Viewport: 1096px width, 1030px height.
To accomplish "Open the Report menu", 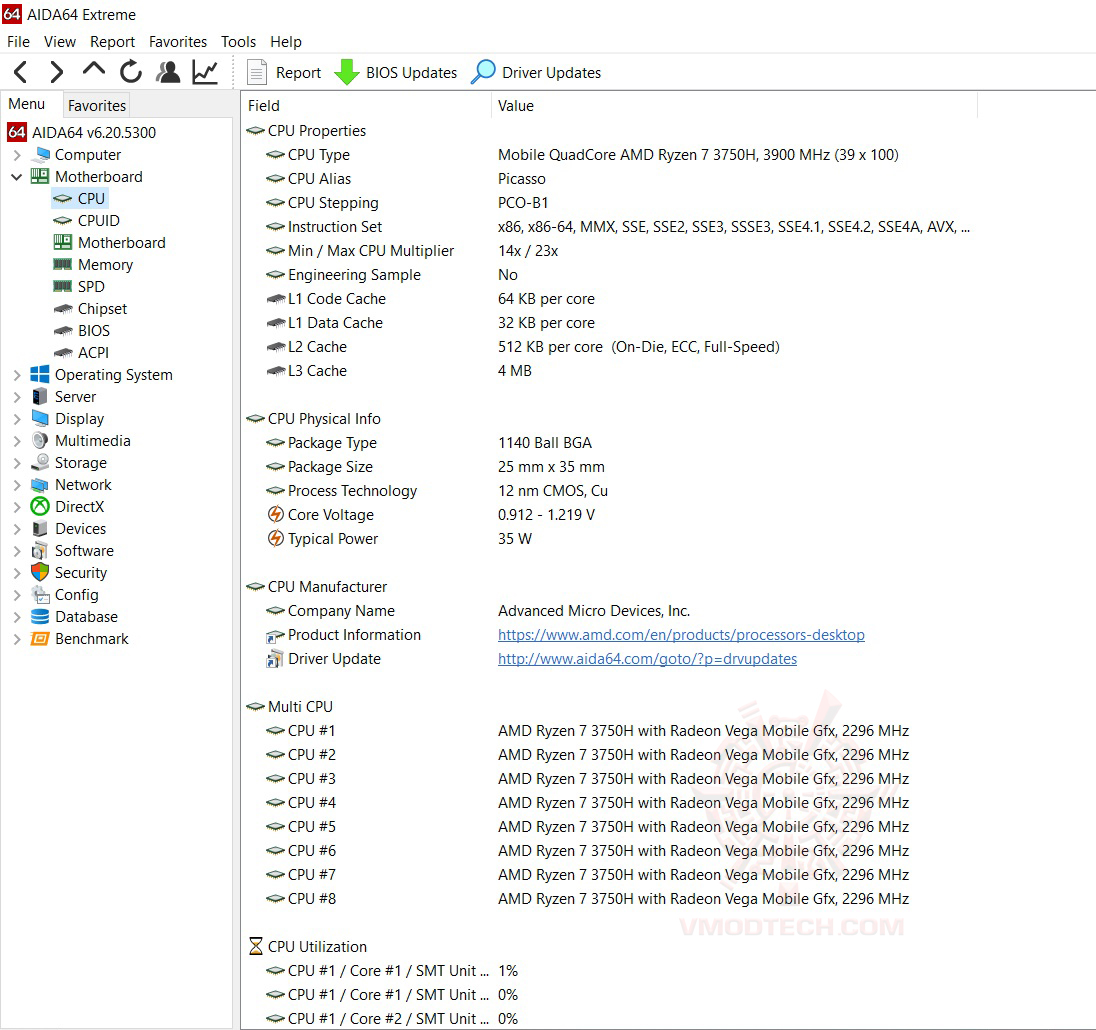I will (113, 42).
